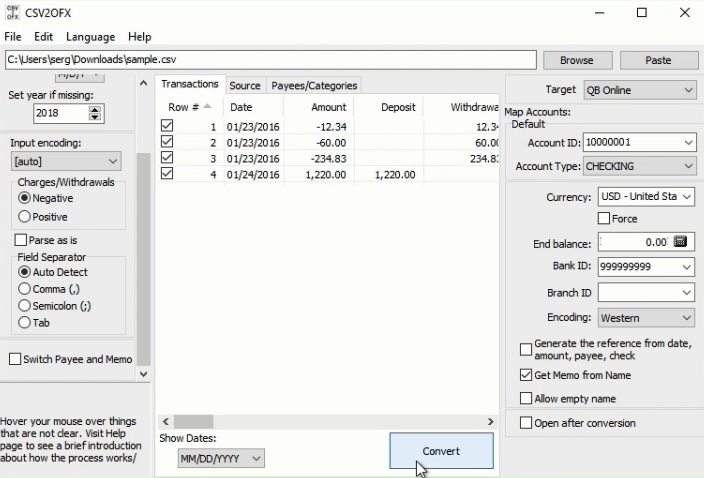
Task: Uncheck the row 4 transaction checkbox
Action: [167, 173]
